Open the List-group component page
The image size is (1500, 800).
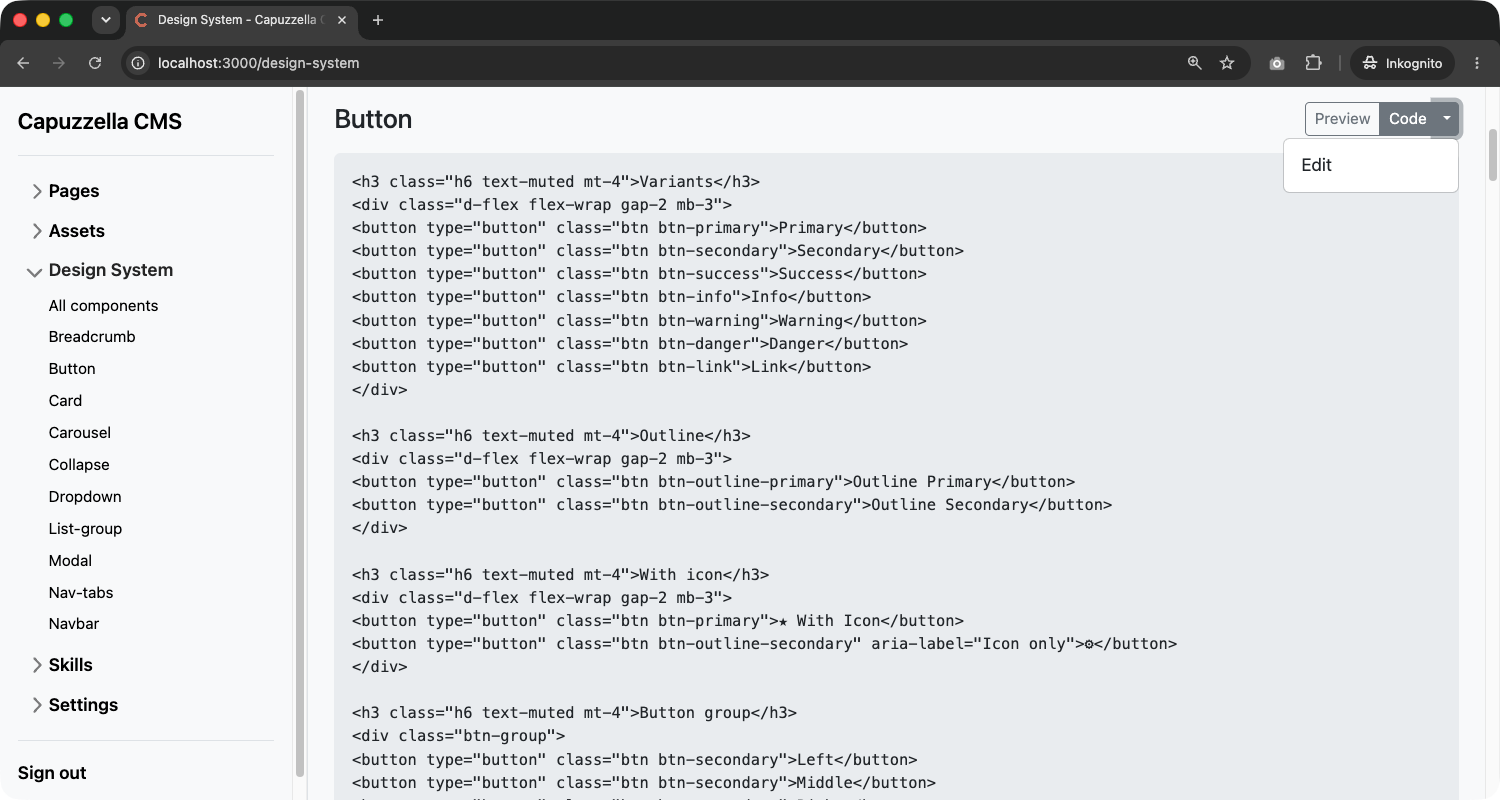point(85,529)
